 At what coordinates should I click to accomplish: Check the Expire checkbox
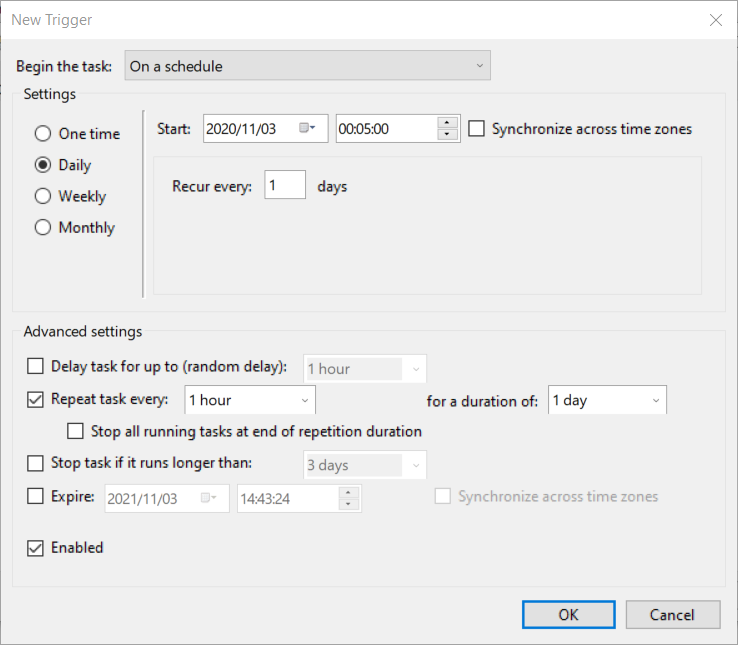[36, 497]
